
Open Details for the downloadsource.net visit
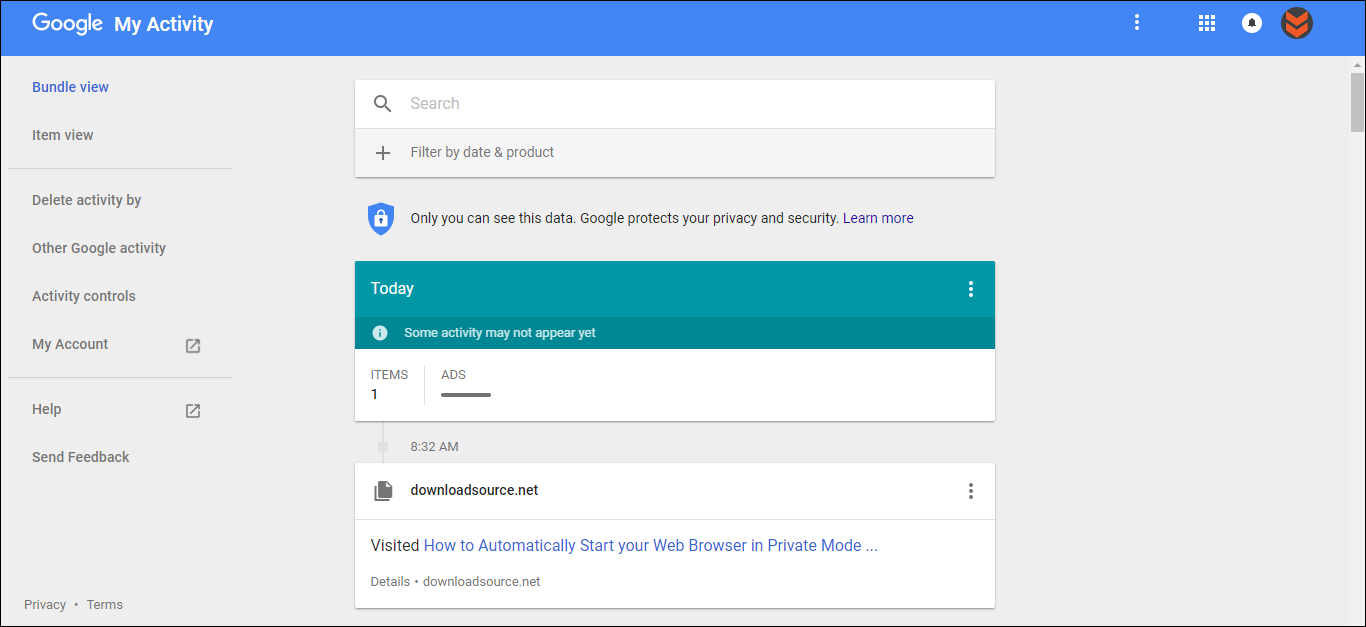coord(390,582)
